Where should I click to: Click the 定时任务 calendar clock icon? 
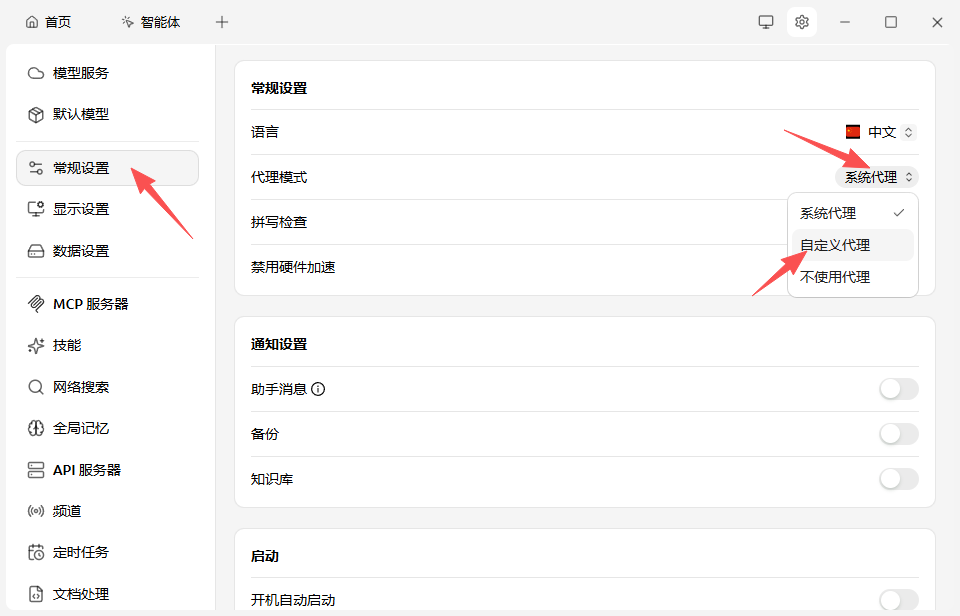(36, 552)
